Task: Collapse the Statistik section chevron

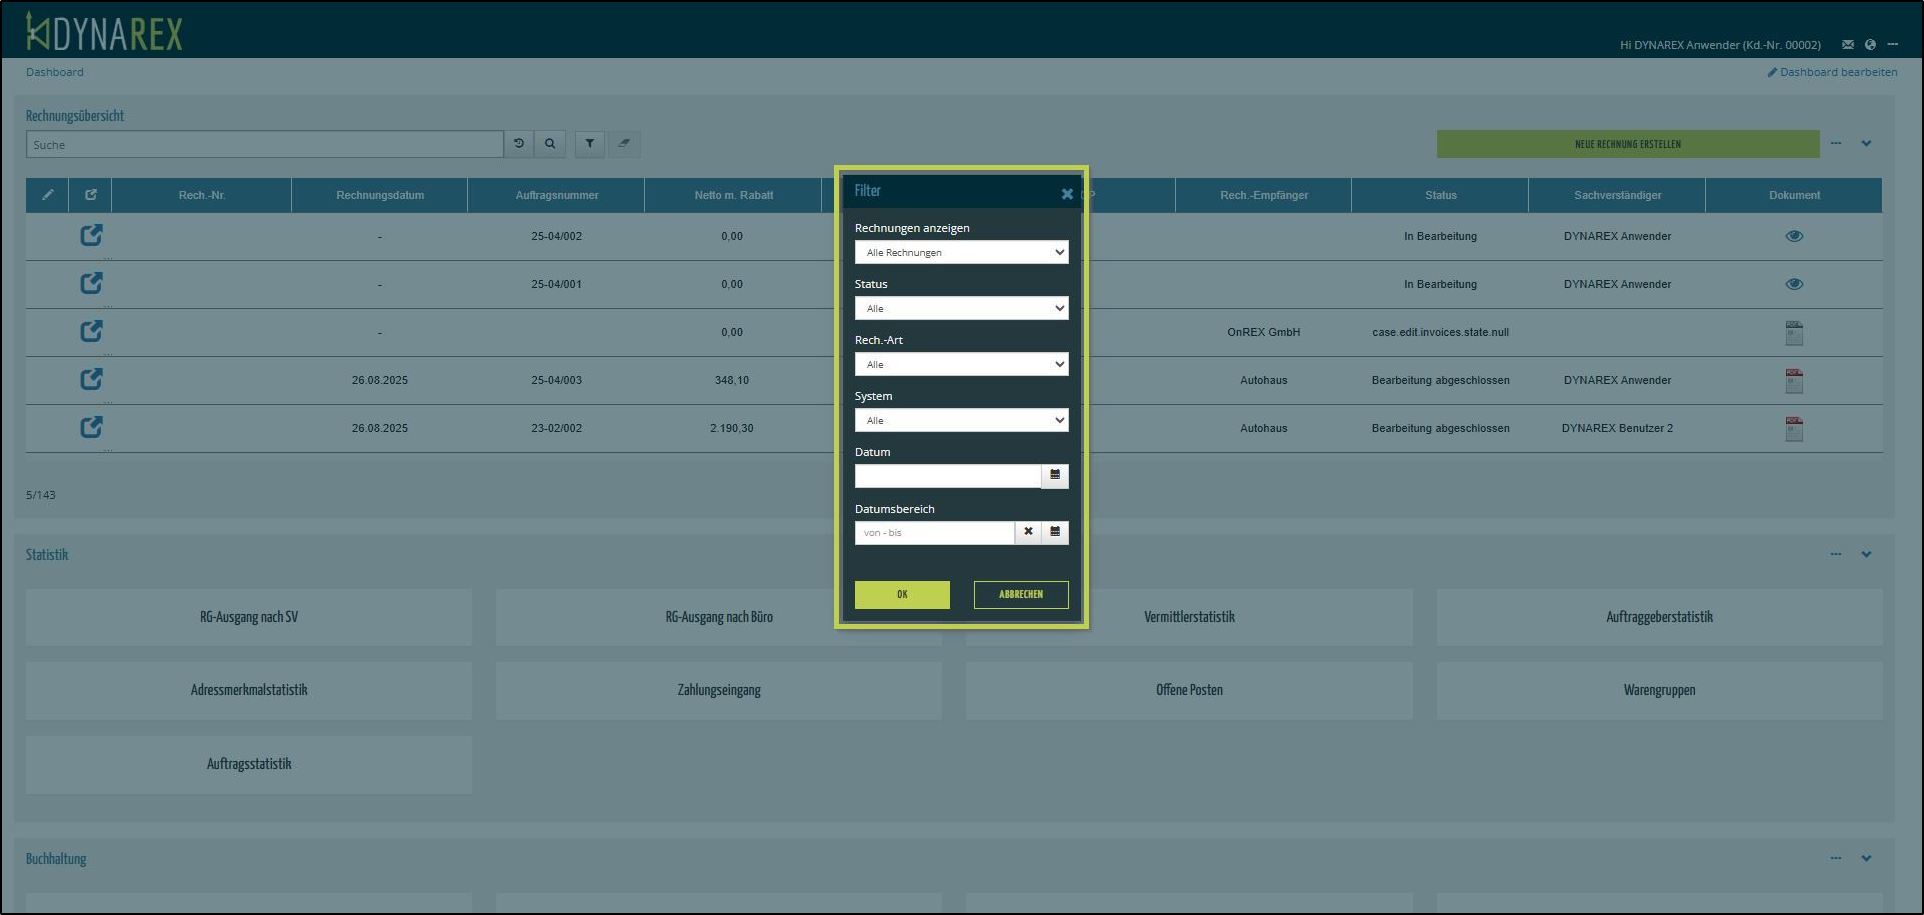Action: coord(1866,554)
